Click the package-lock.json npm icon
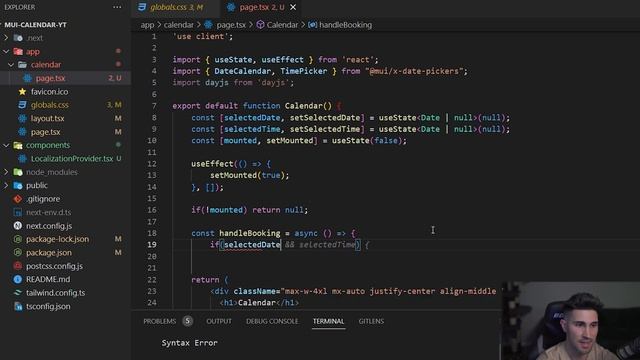The image size is (640, 360). point(18,239)
